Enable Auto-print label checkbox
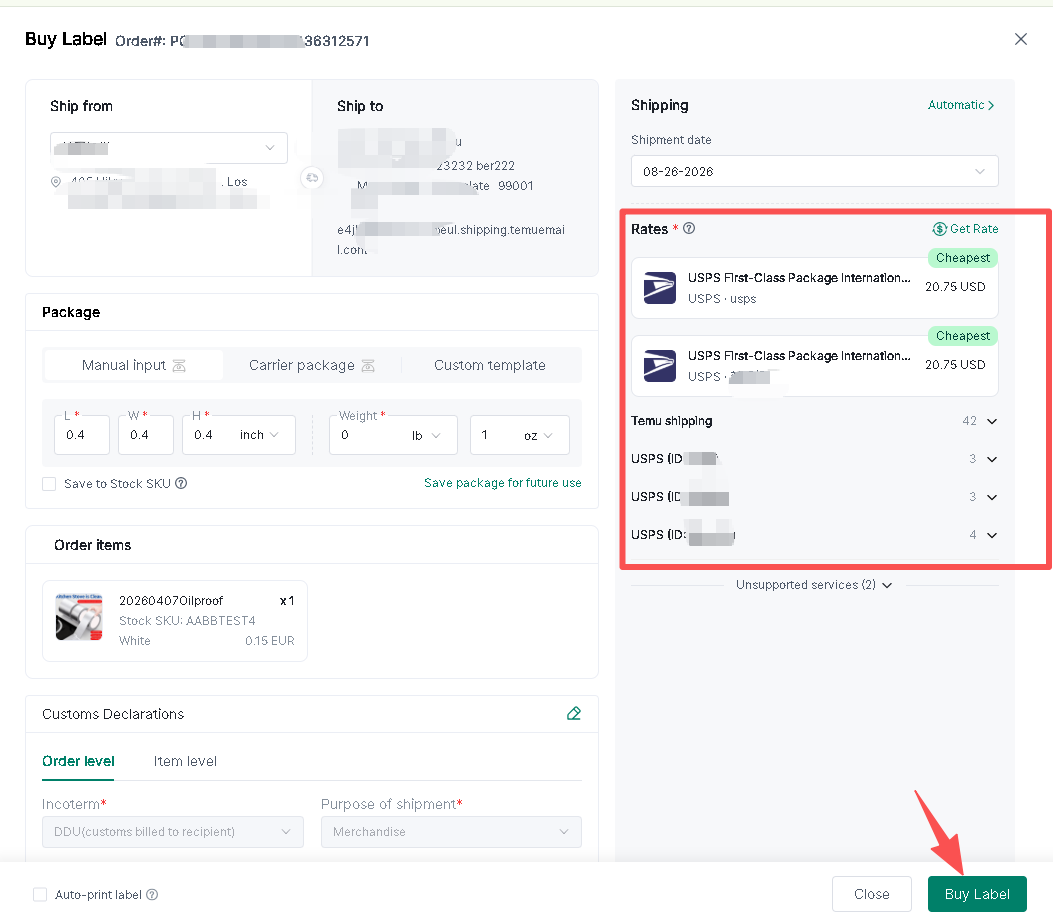The width and height of the screenshot is (1053, 912). pos(40,895)
